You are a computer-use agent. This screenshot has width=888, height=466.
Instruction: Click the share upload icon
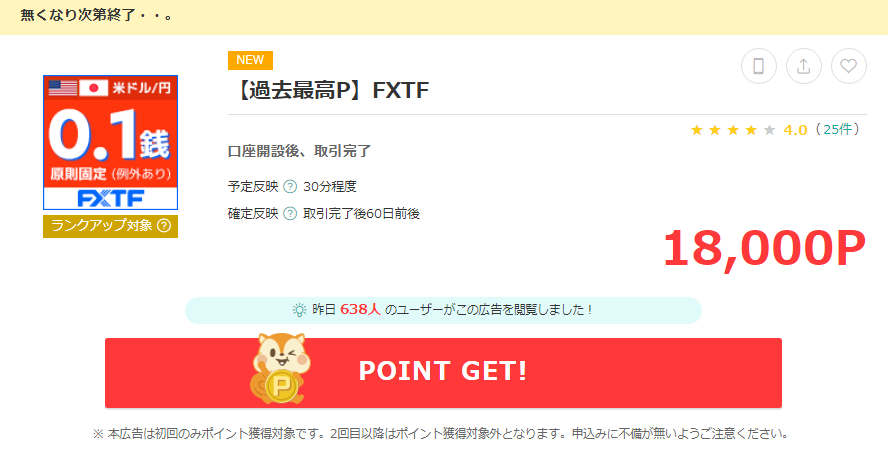(804, 66)
